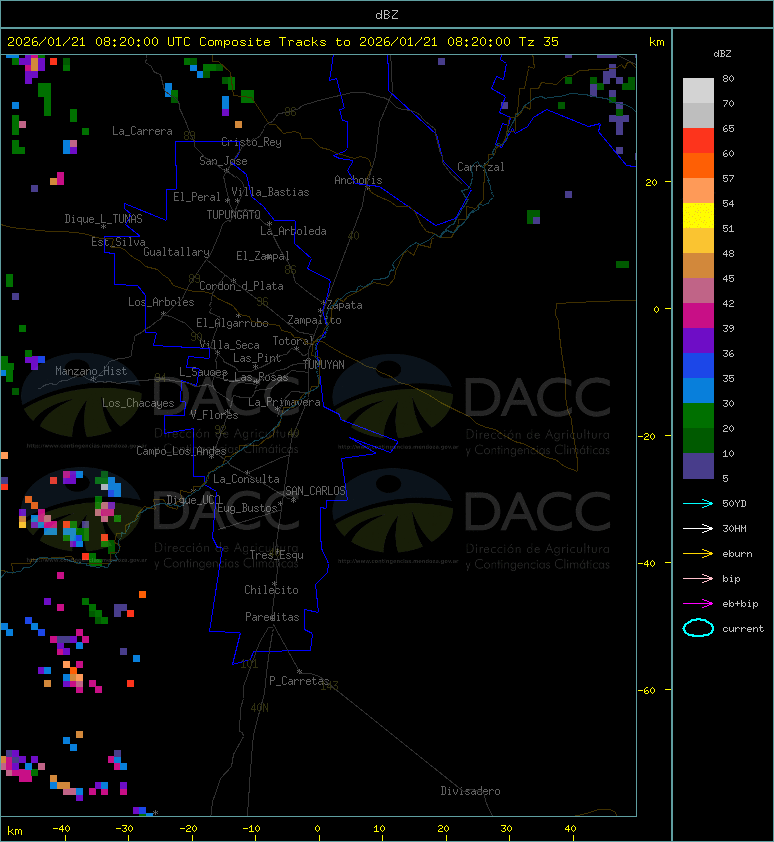The image size is (774, 842).
Task: Click the Zapata label on map
Action: click(x=345, y=306)
